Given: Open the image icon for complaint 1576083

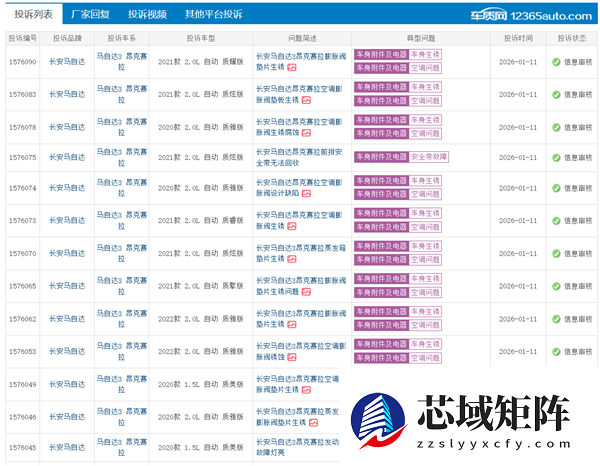Looking at the screenshot, I should coord(306,100).
